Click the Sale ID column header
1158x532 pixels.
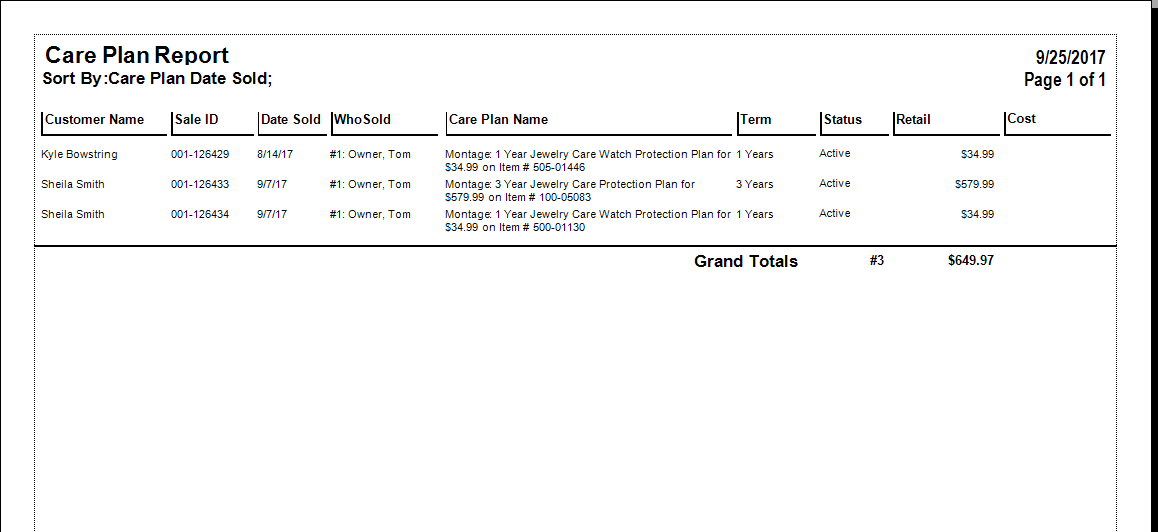(196, 120)
